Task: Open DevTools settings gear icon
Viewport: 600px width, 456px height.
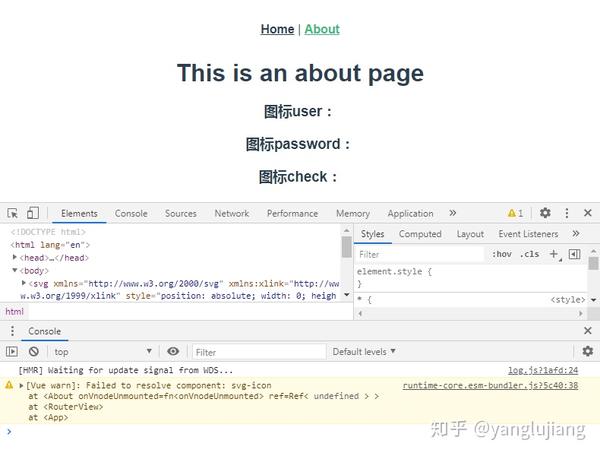Action: 545,213
